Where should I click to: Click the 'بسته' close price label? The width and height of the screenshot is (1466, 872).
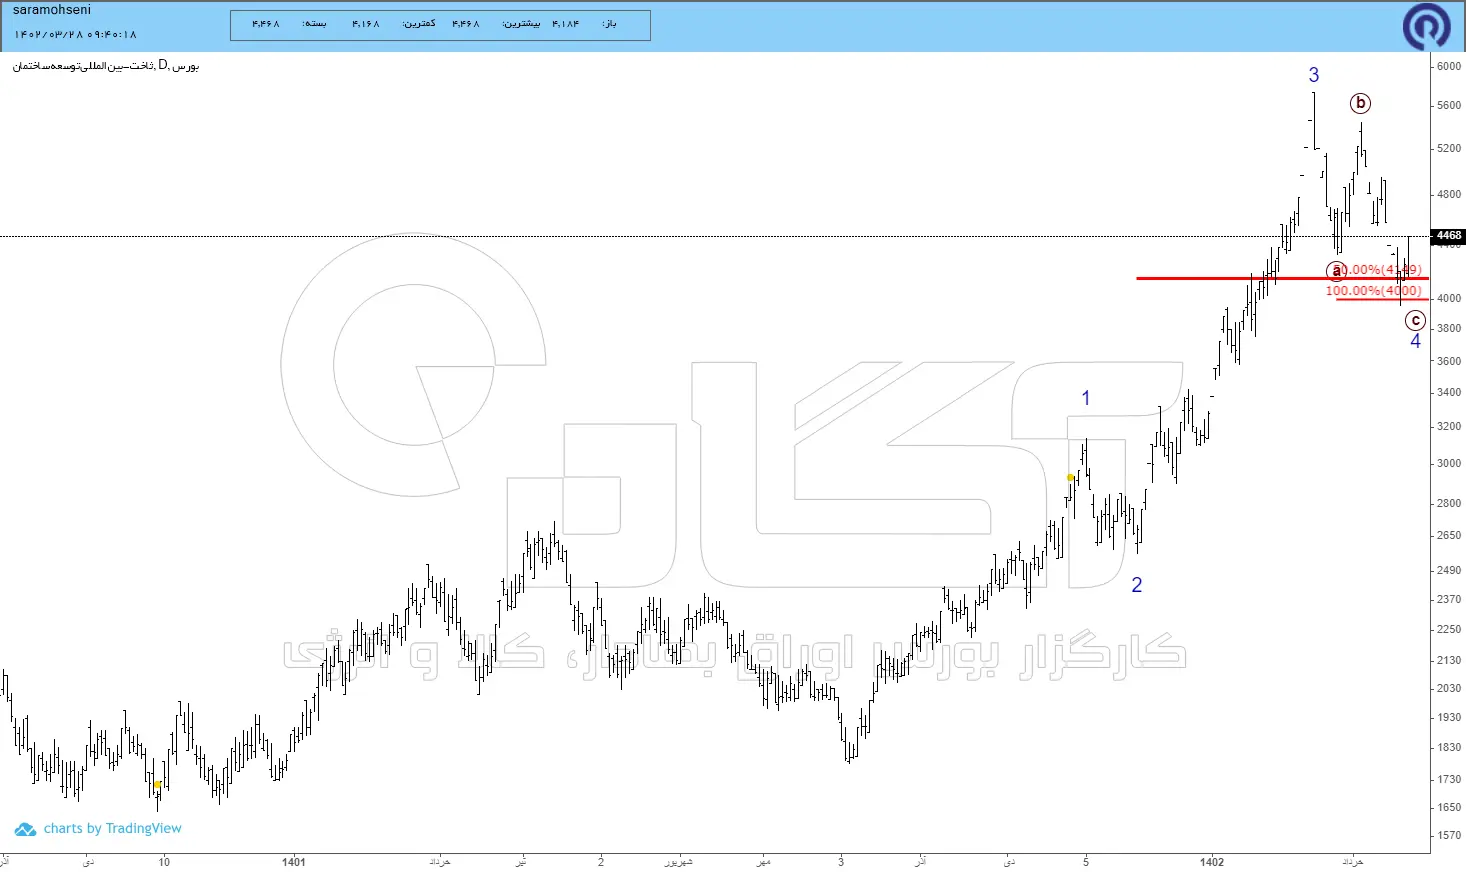click(315, 24)
